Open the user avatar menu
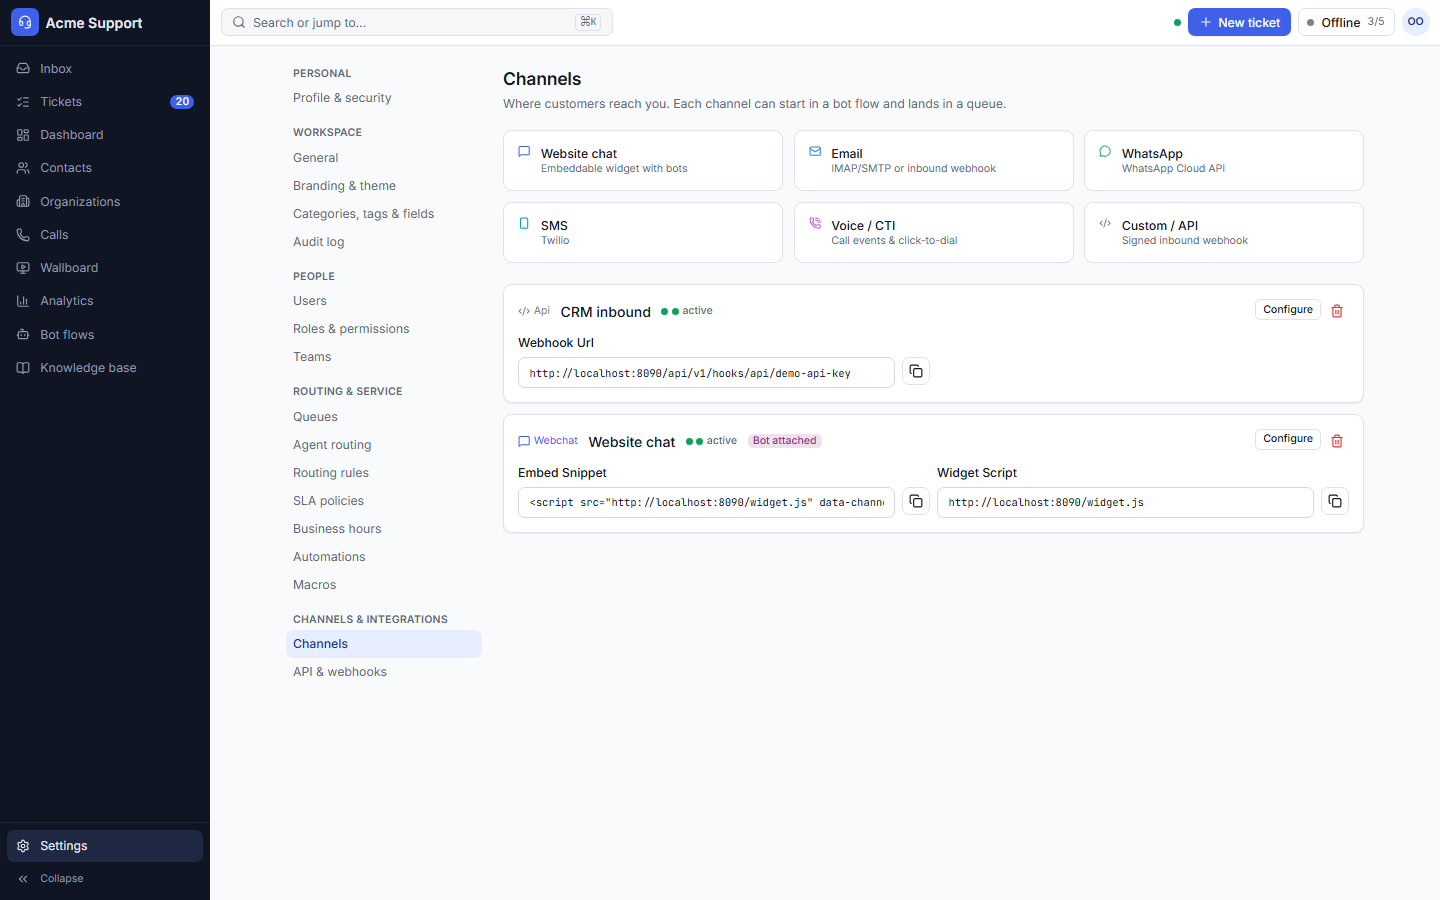This screenshot has width=1440, height=900. tap(1416, 22)
